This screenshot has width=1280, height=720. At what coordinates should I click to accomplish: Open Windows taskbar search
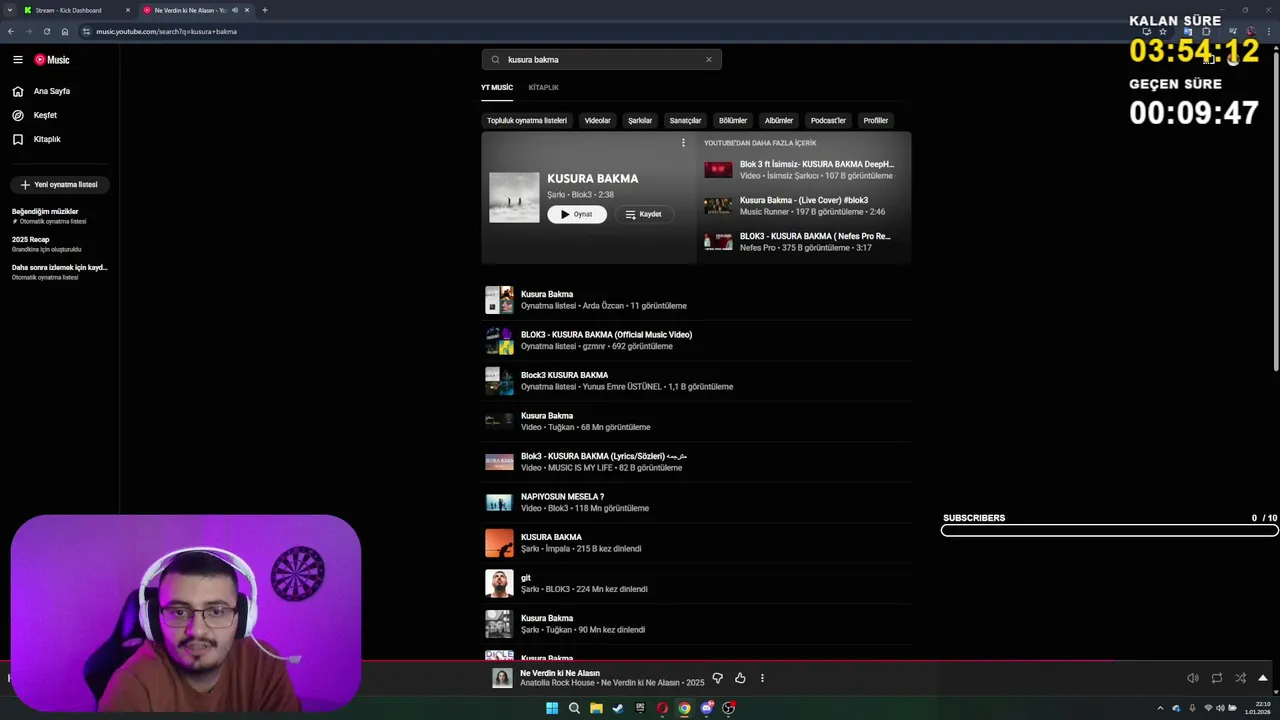574,708
